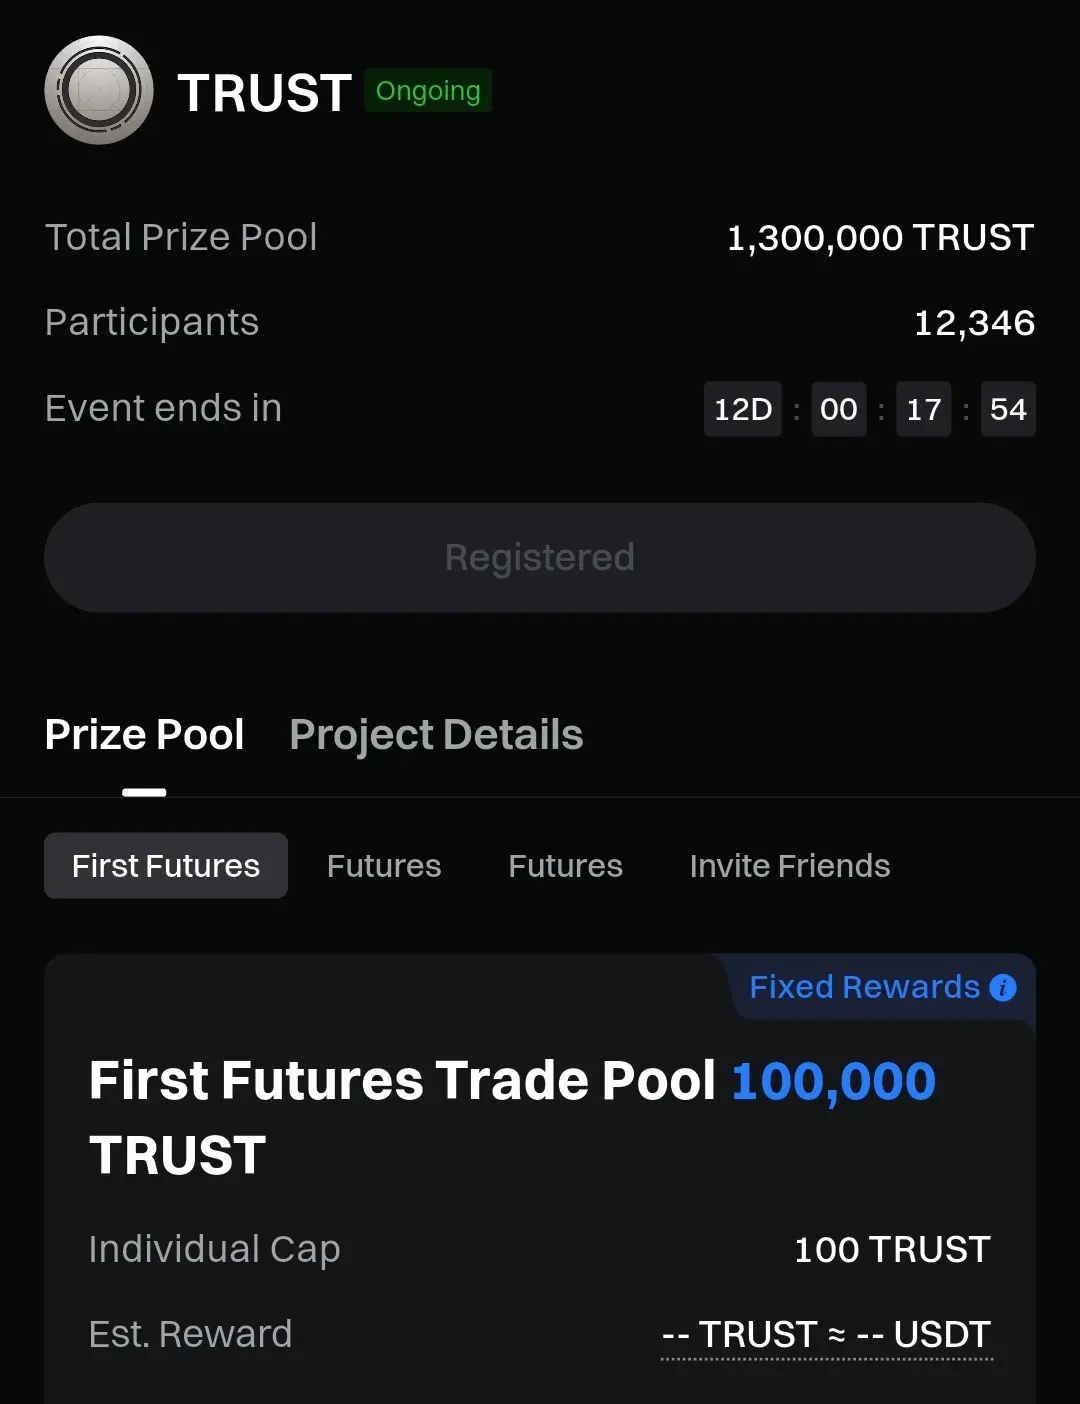
Task: Click the underlined Est. Reward value
Action: (x=826, y=1335)
